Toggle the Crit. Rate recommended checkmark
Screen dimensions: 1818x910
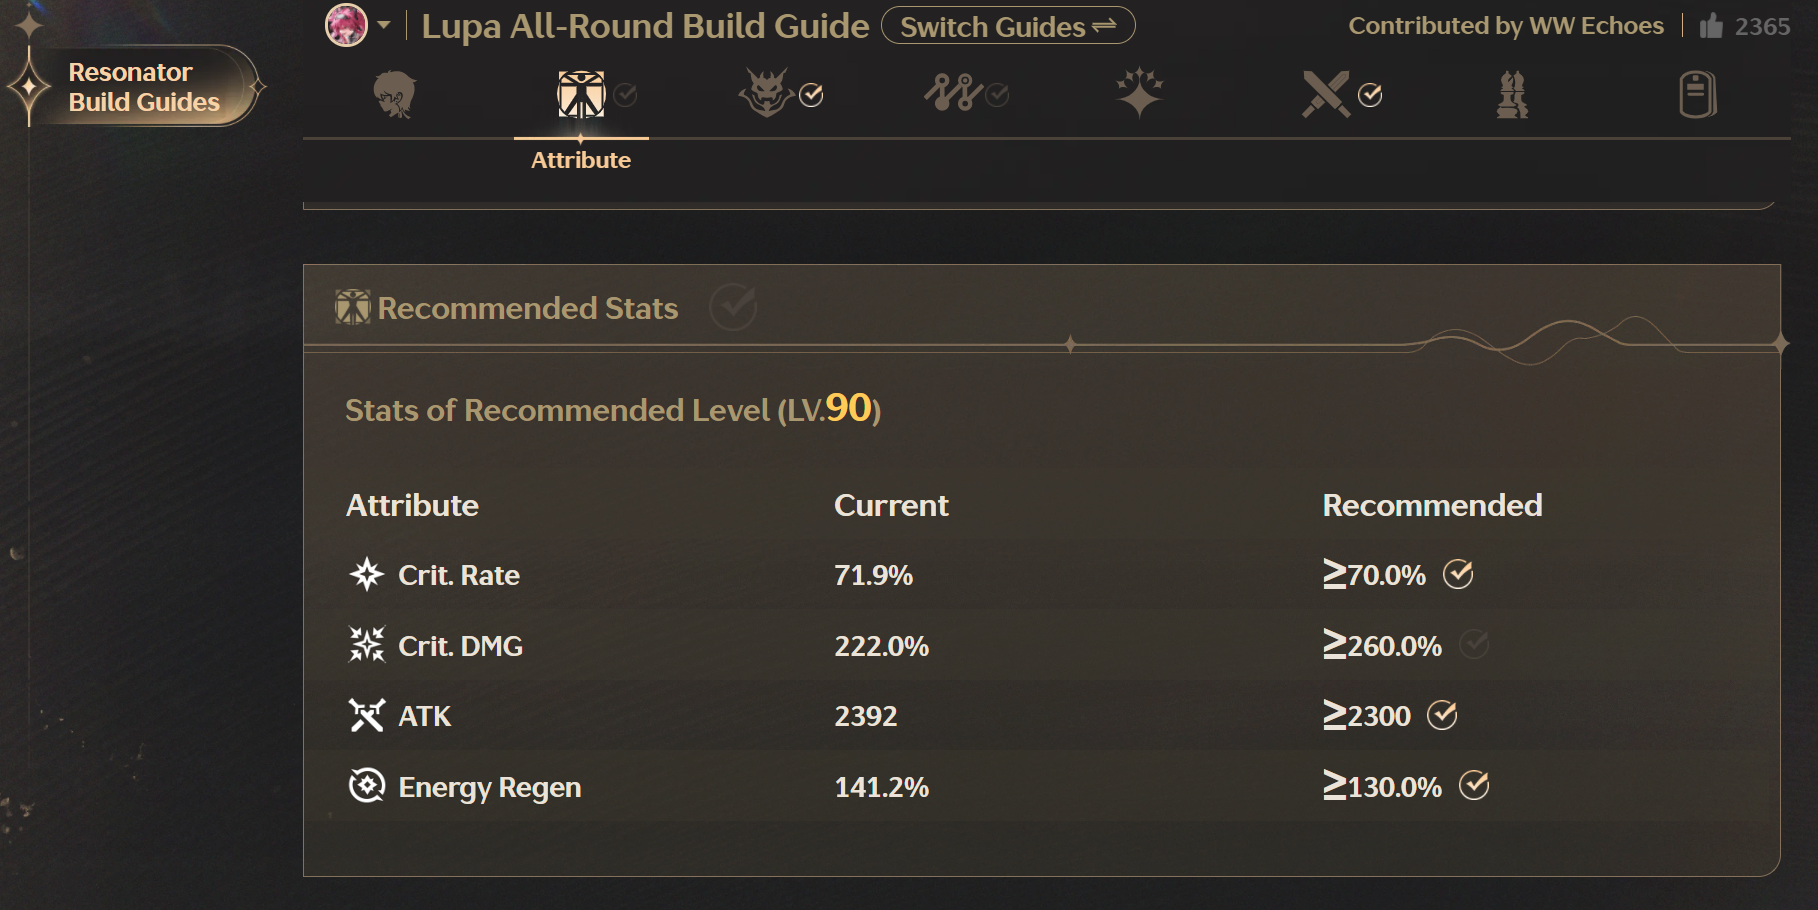click(x=1458, y=574)
